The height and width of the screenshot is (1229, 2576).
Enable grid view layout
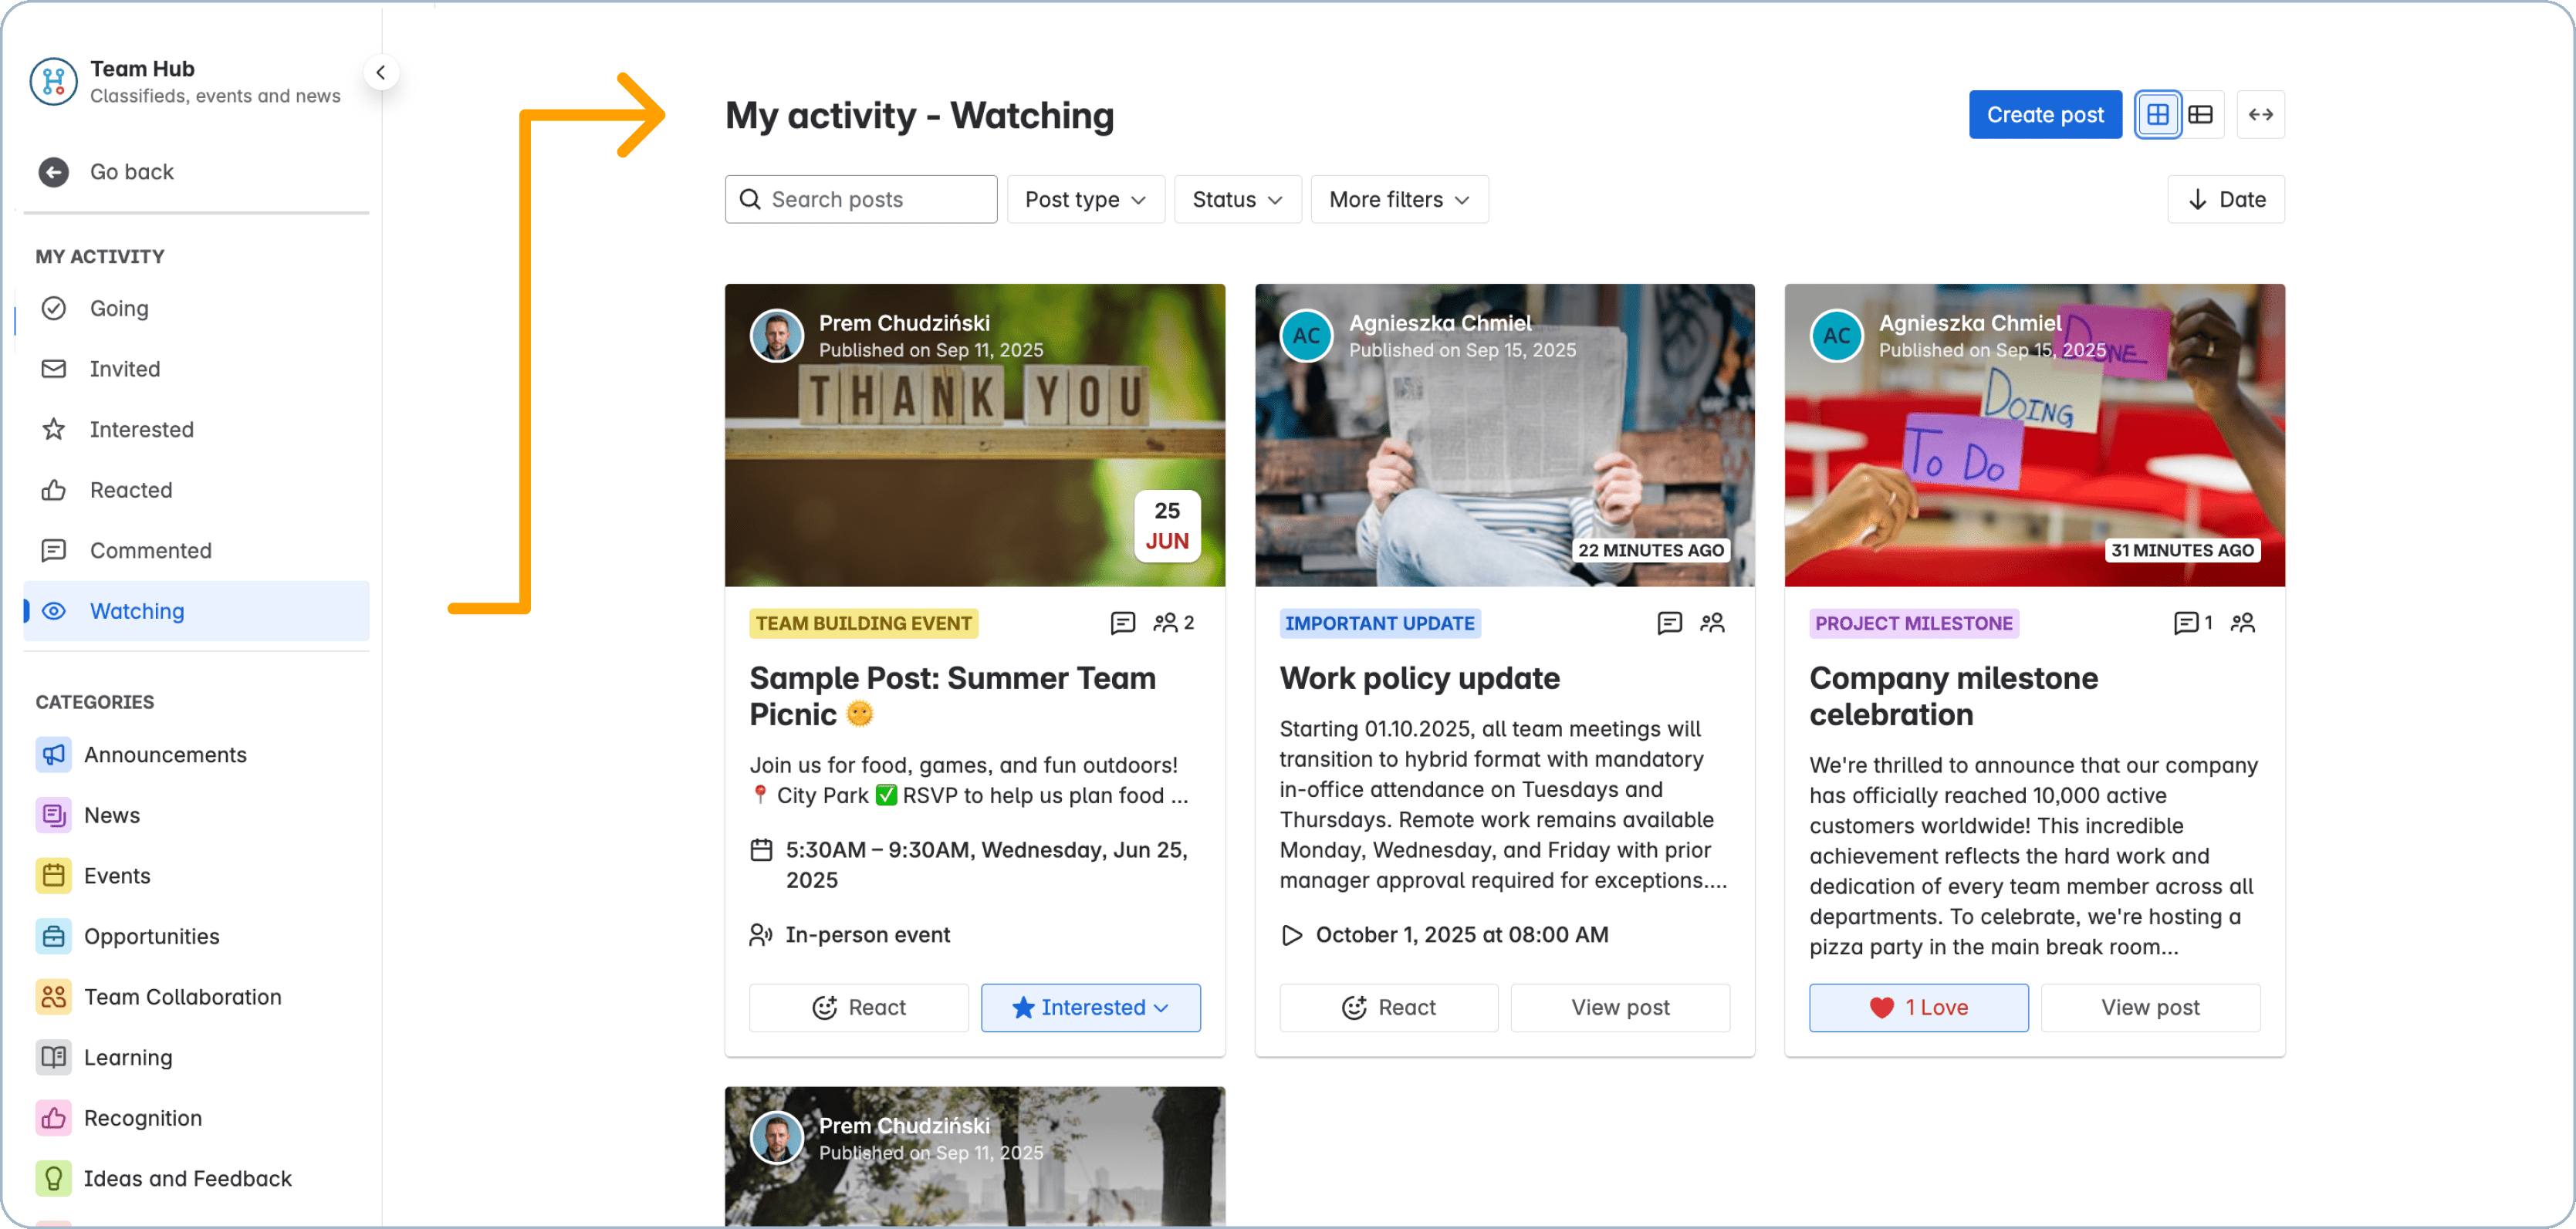[x=2158, y=114]
